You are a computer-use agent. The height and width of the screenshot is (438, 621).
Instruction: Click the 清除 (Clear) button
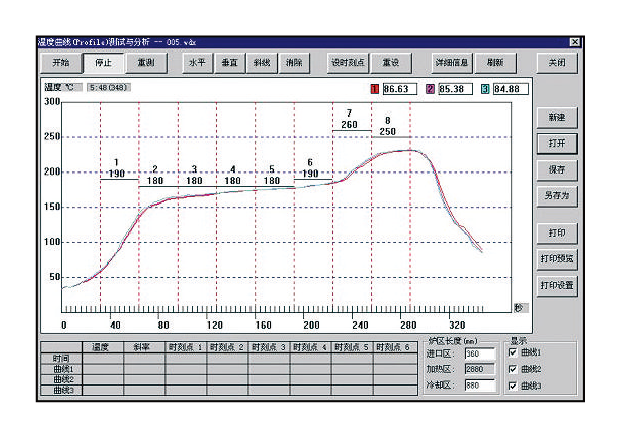(293, 62)
